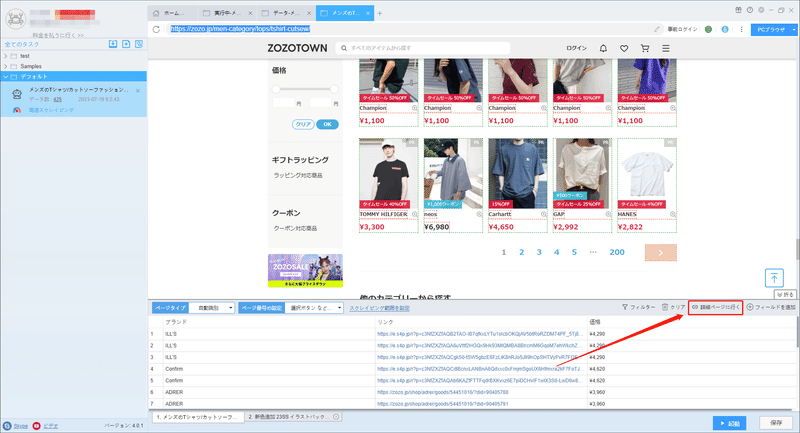
Task: Switch to the 実行中 tab
Action: [x=228, y=13]
